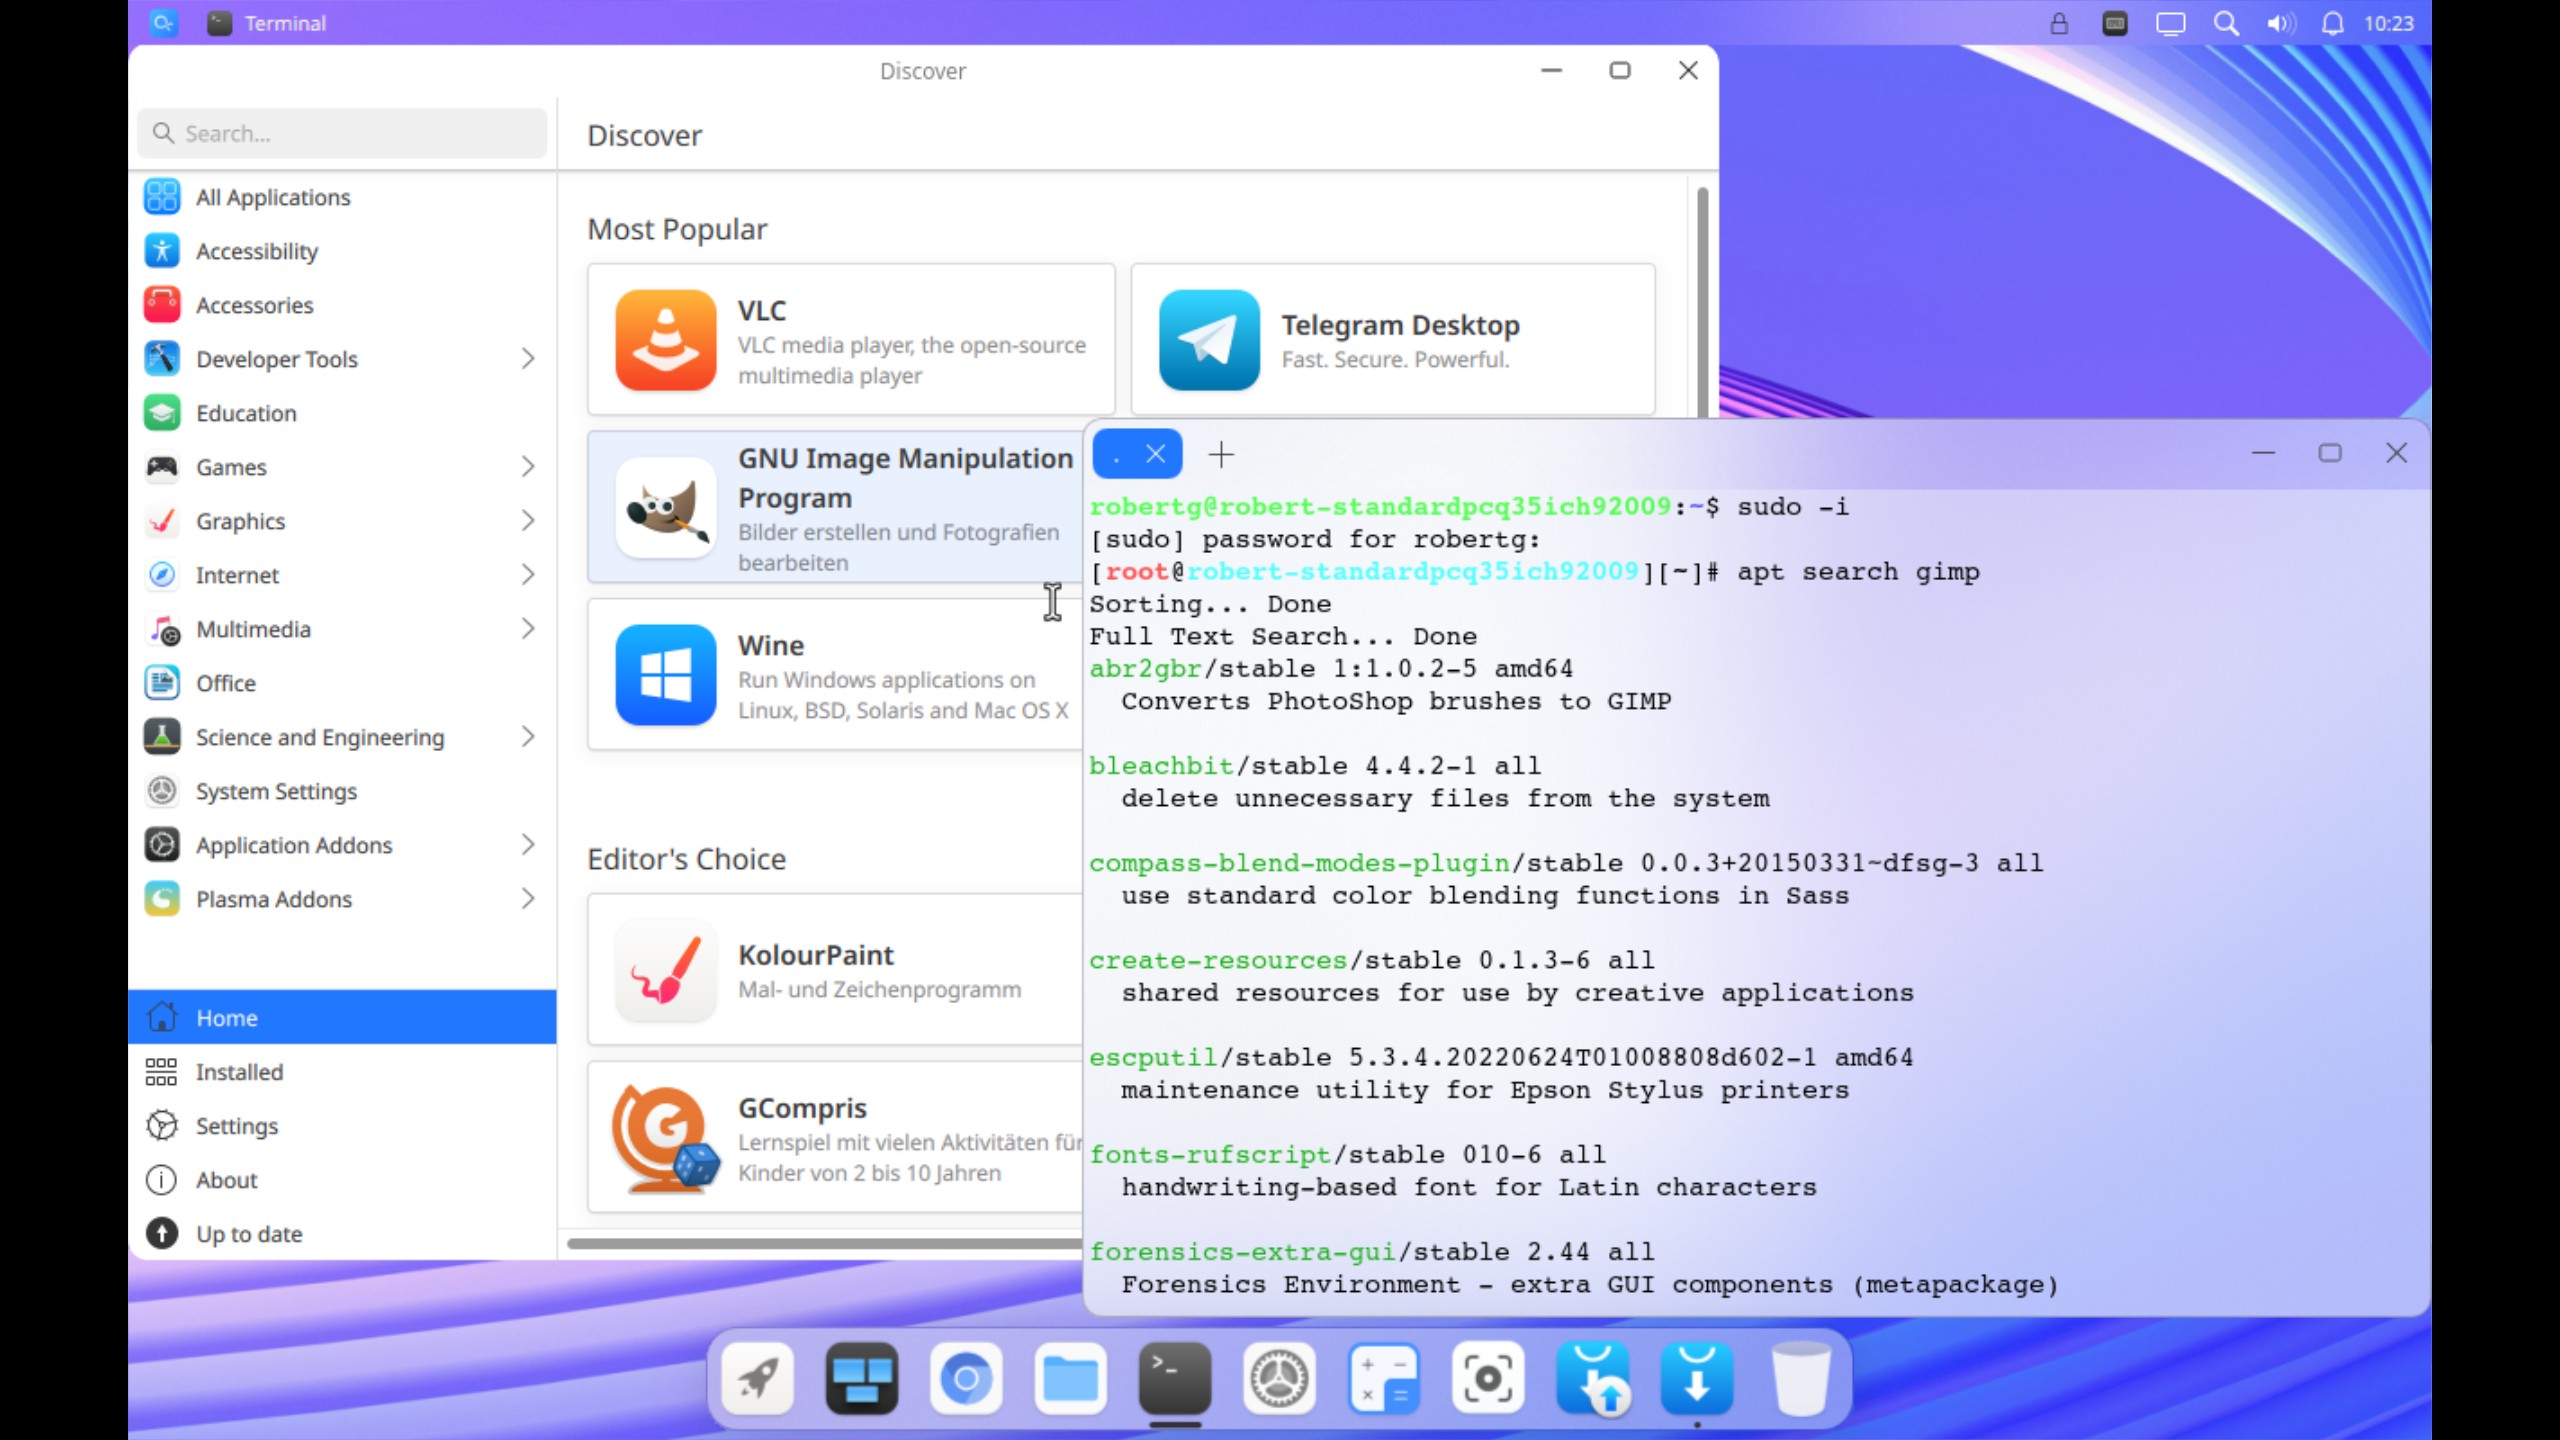
Task: Expand the Plasma Addons arrow
Action: 528,898
